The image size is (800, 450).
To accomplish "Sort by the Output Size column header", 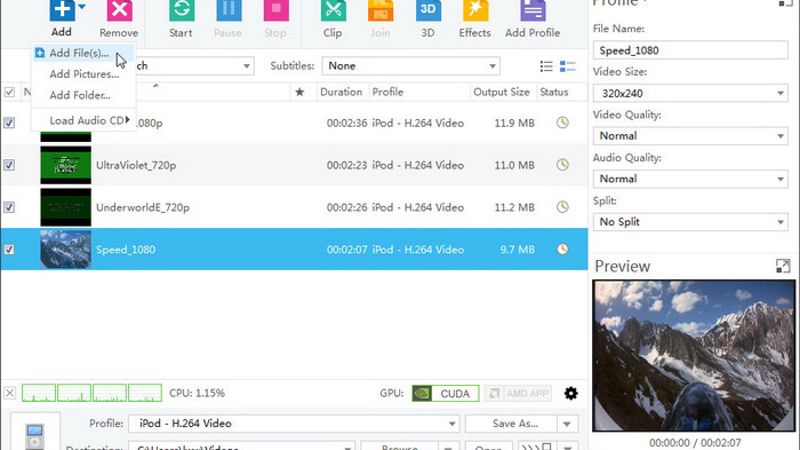I will click(x=501, y=92).
